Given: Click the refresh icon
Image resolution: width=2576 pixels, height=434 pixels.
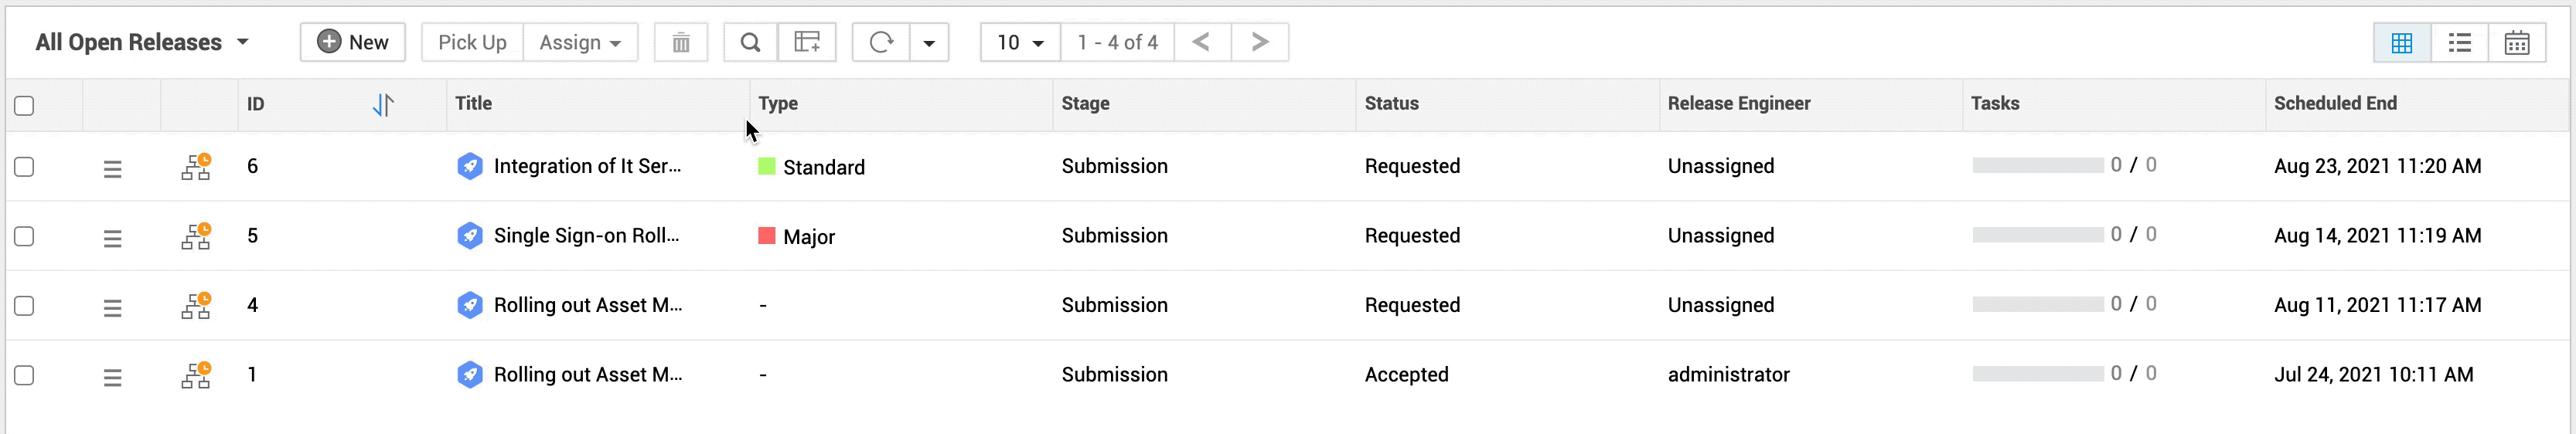Looking at the screenshot, I should (x=881, y=43).
